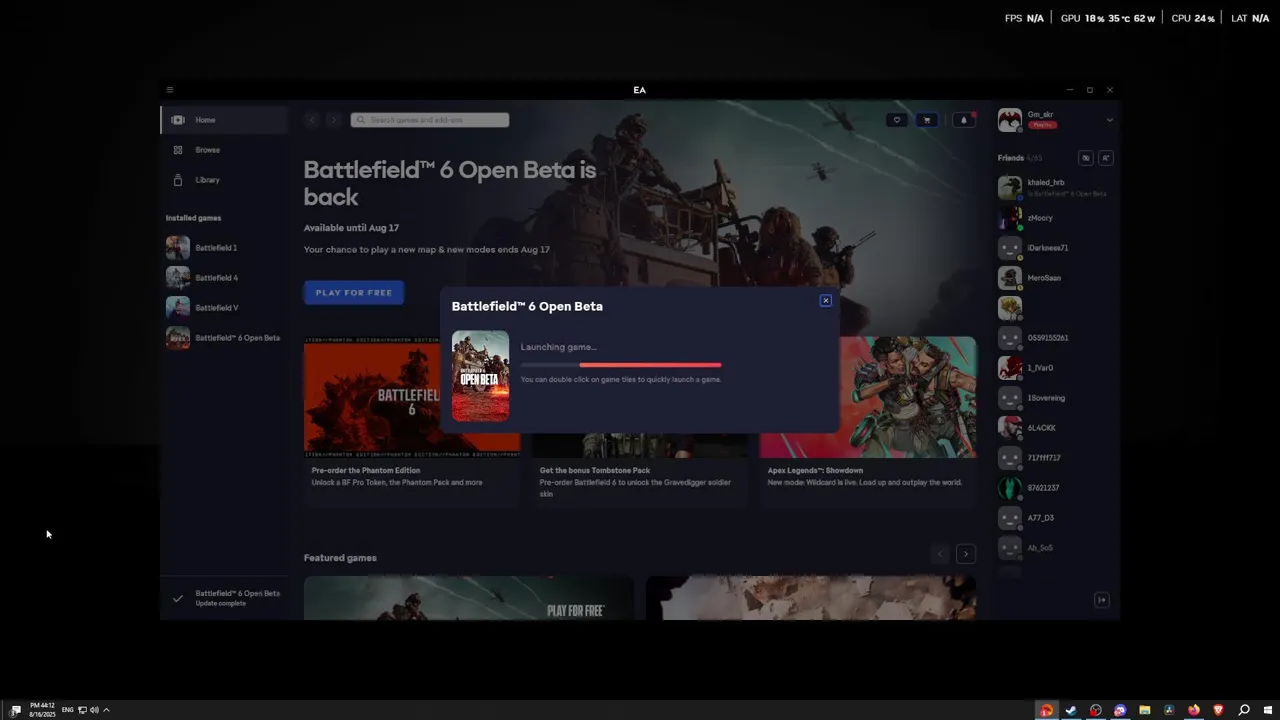Go forward with the right navigation arrow
This screenshot has height=720, width=1280.
334,120
